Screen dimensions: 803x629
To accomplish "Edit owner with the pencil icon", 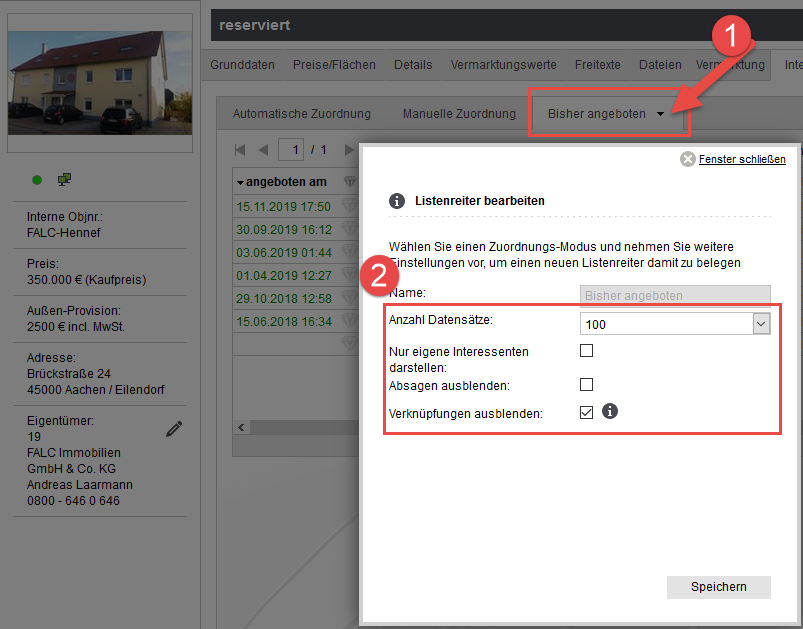I will [174, 429].
